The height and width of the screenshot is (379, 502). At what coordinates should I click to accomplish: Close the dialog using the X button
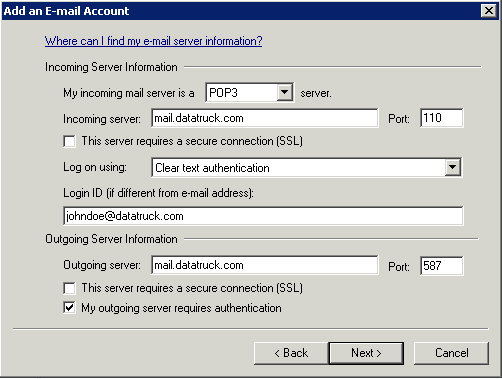coord(489,11)
